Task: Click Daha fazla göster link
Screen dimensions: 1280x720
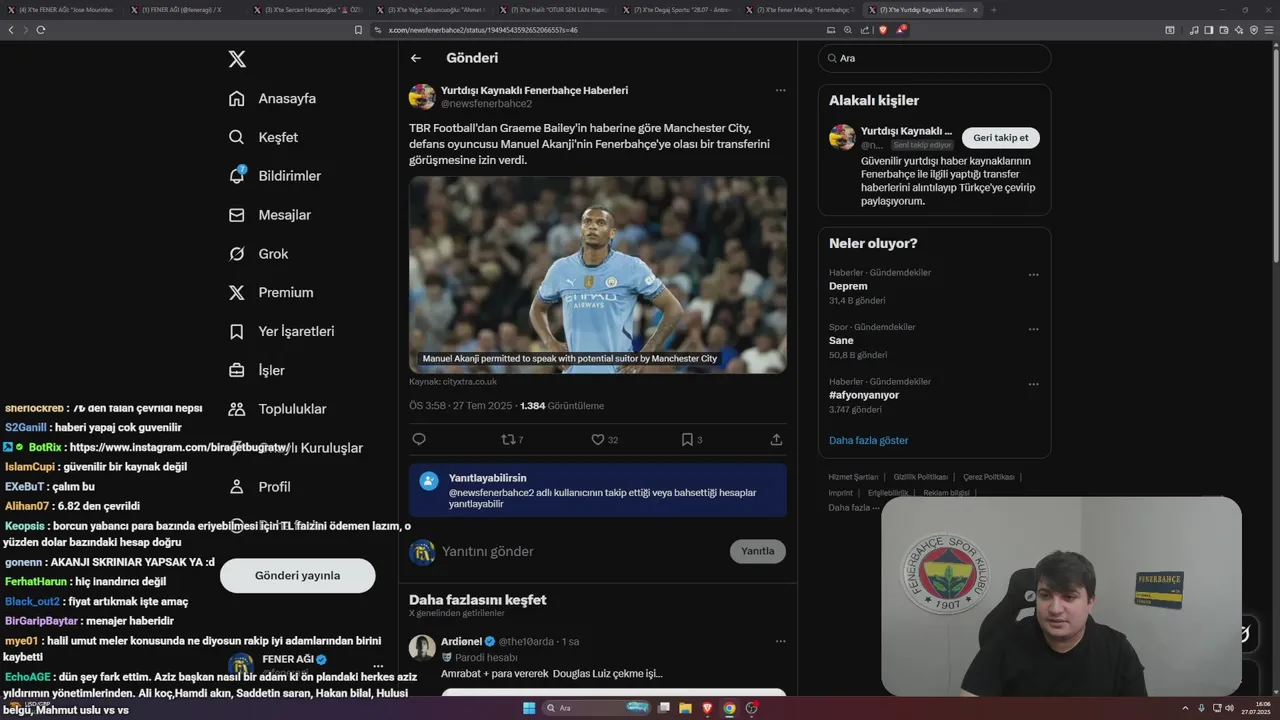Action: (868, 440)
